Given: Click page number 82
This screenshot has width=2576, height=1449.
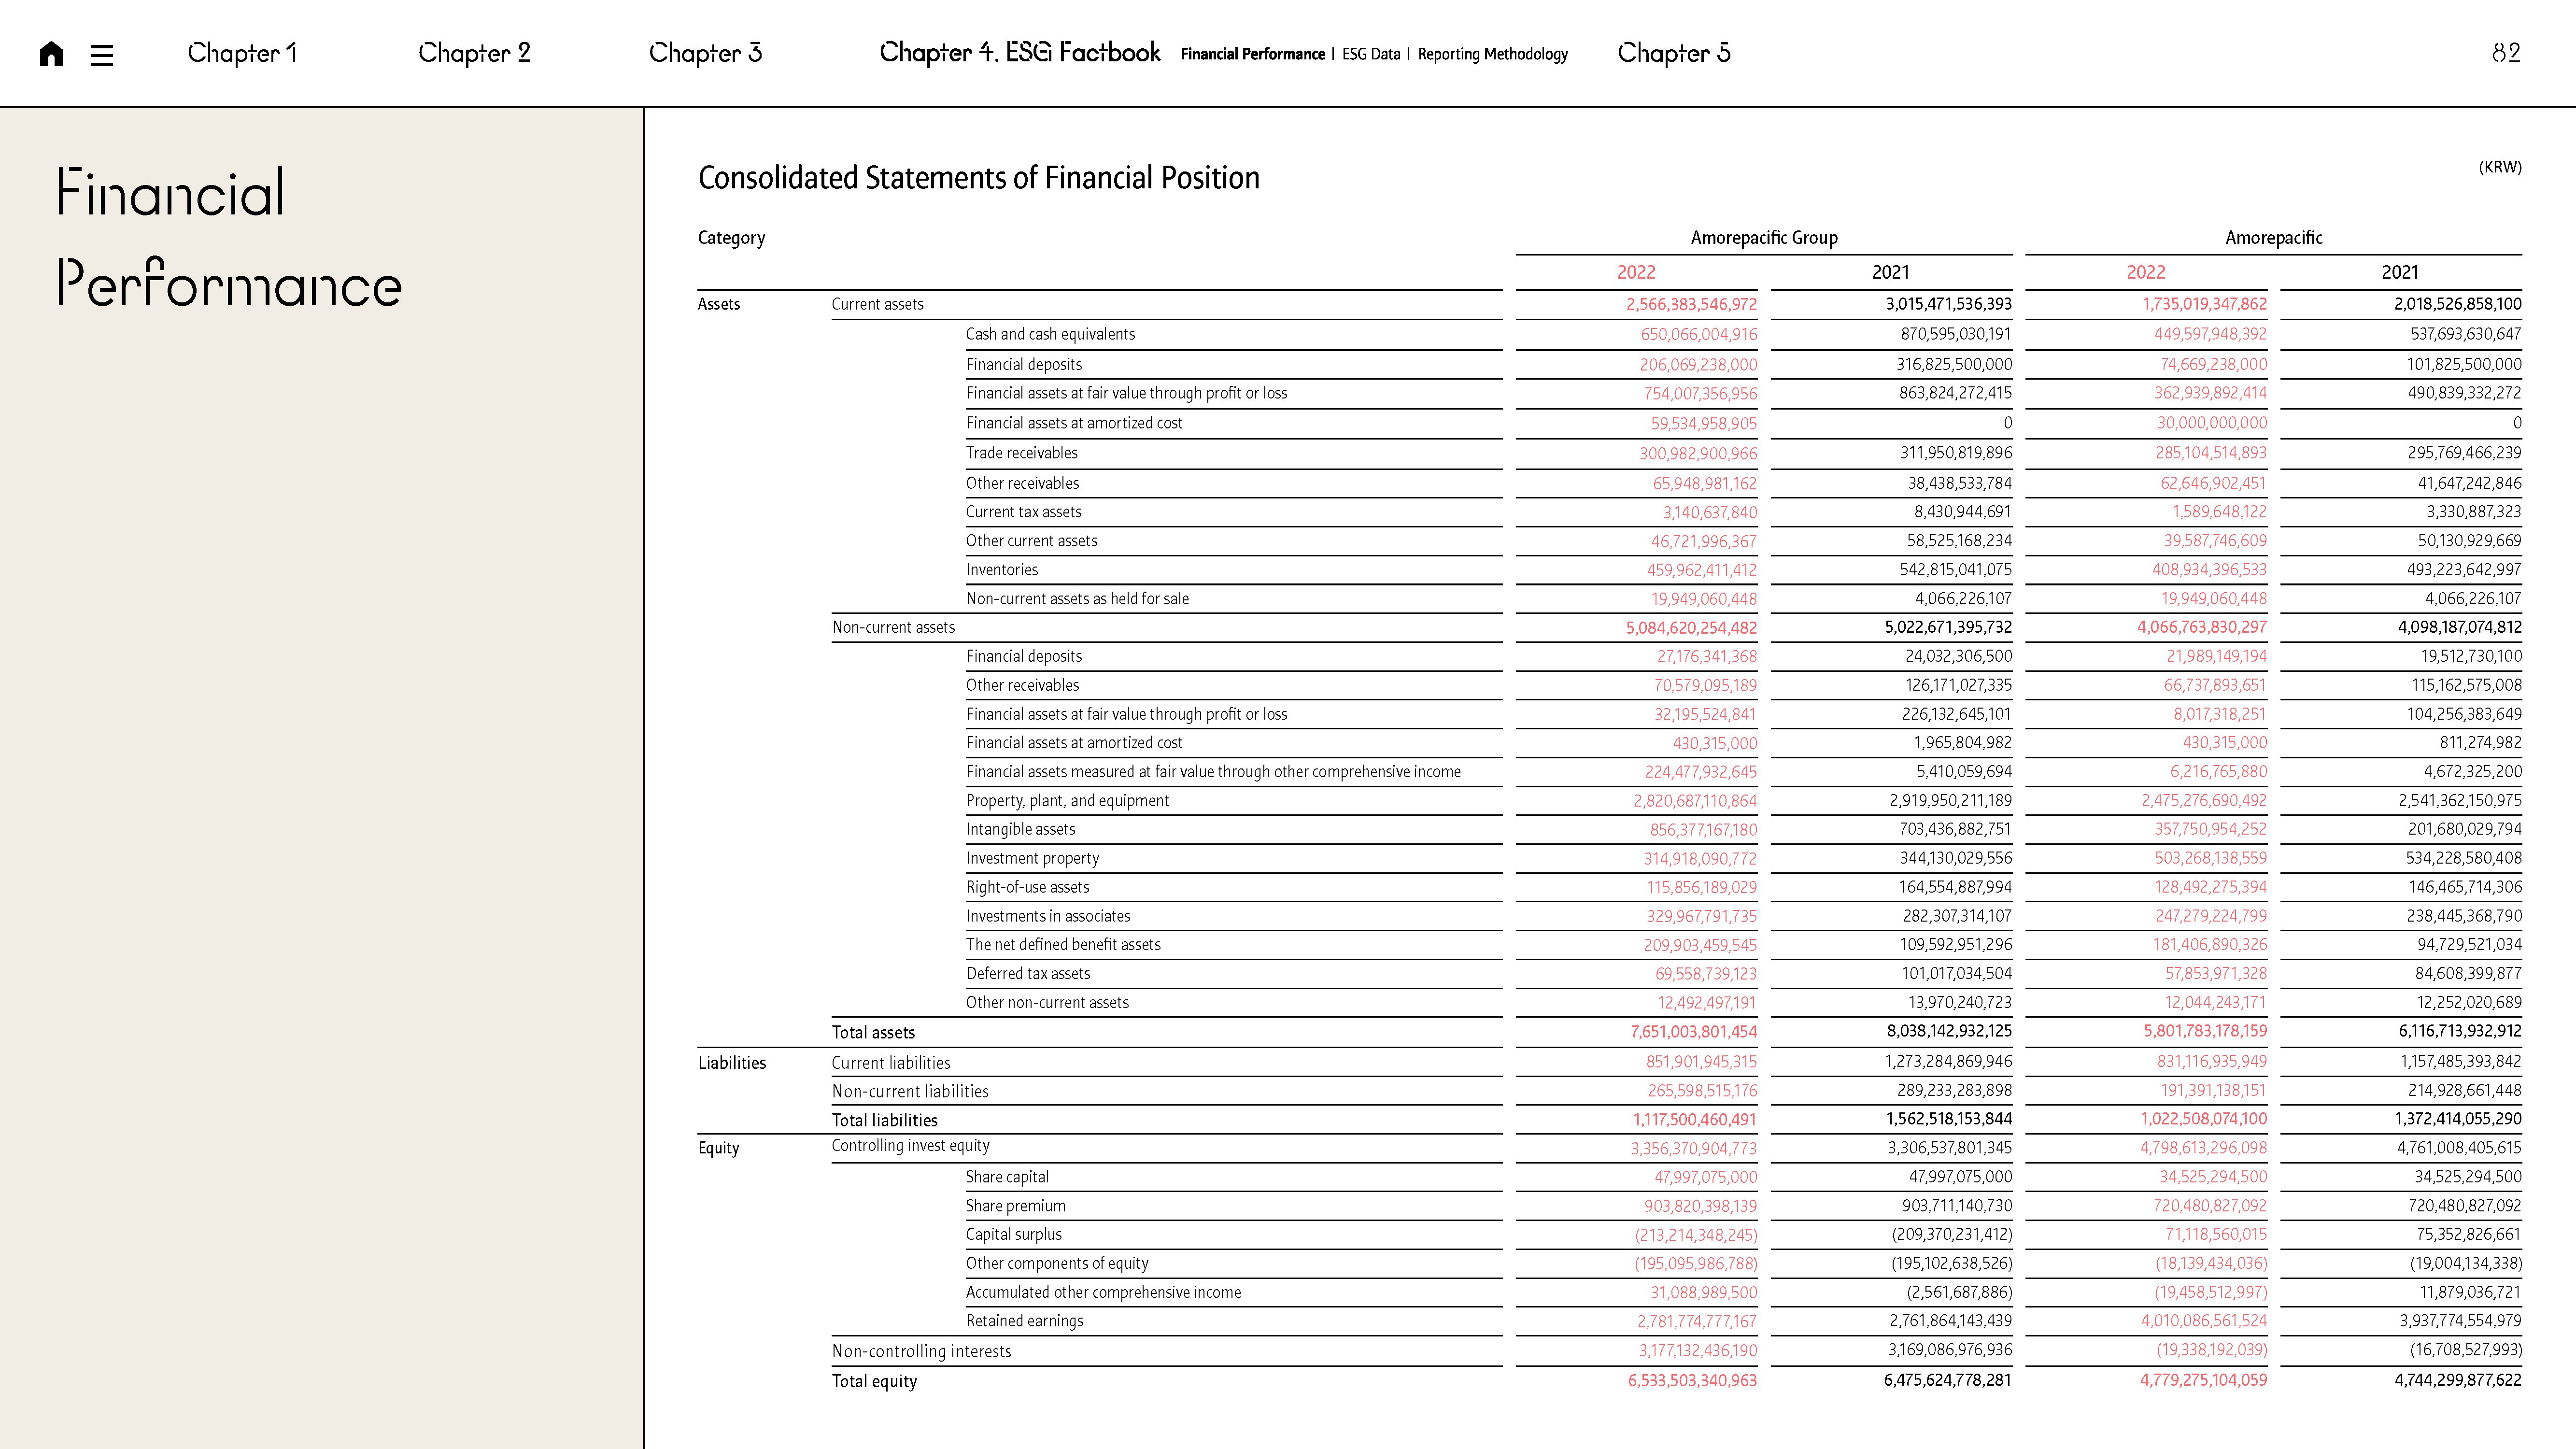Looking at the screenshot, I should 2505,53.
